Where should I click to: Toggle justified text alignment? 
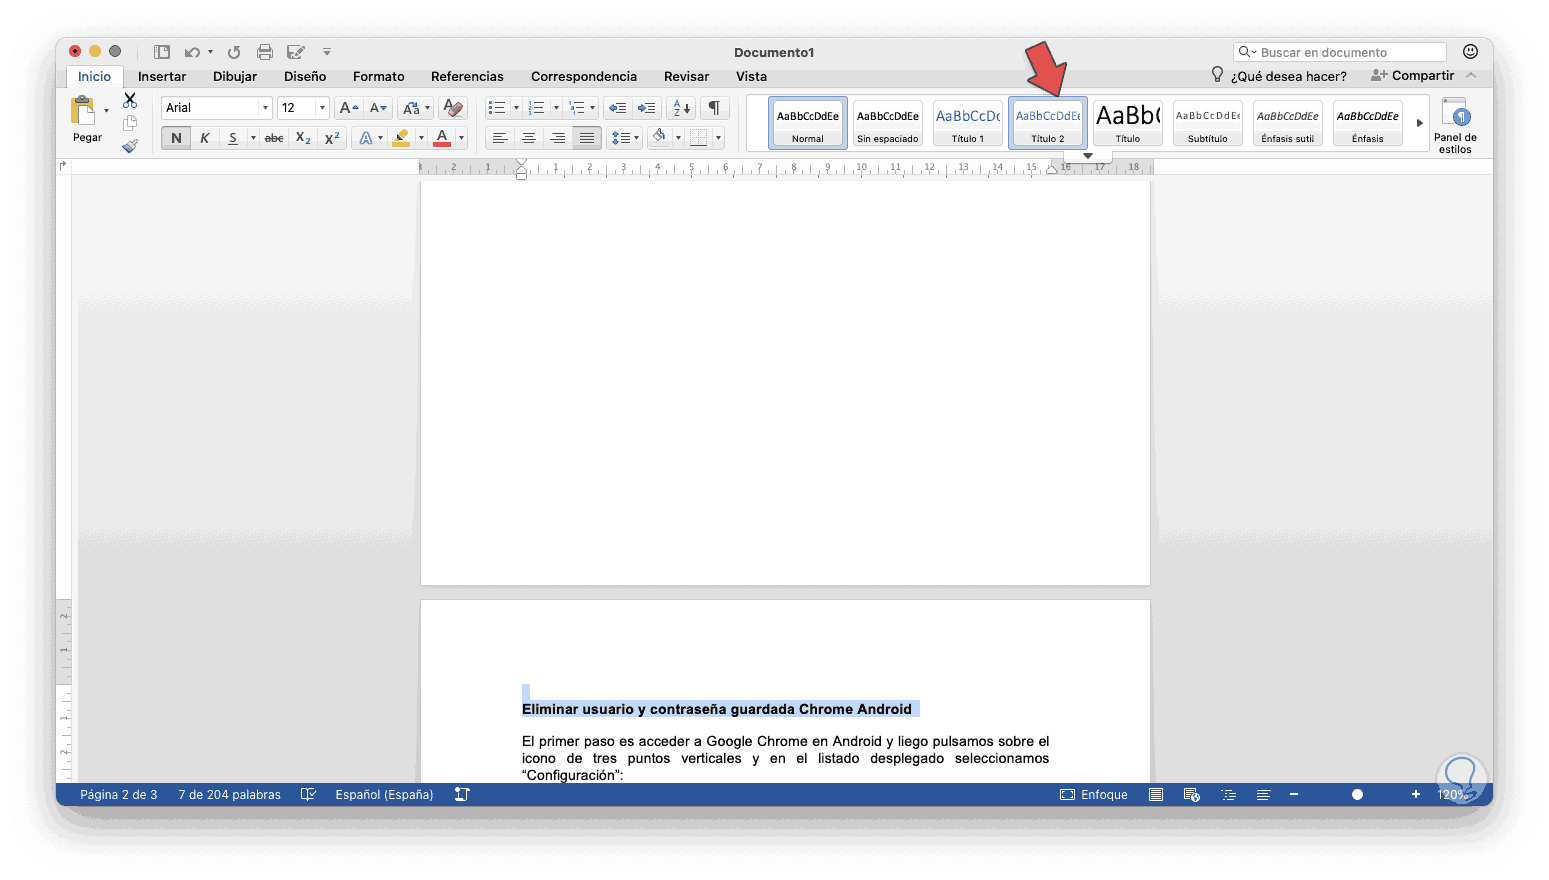[587, 138]
